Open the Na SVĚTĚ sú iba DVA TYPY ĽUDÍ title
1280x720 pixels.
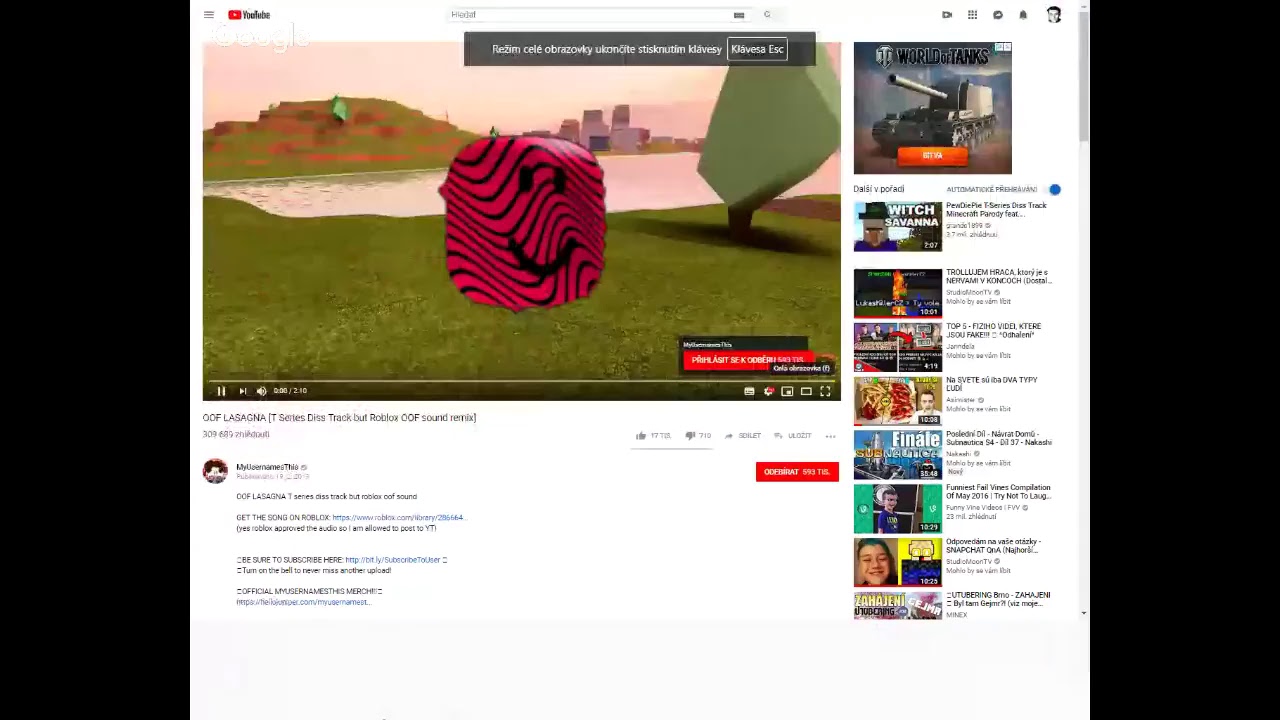tap(991, 384)
